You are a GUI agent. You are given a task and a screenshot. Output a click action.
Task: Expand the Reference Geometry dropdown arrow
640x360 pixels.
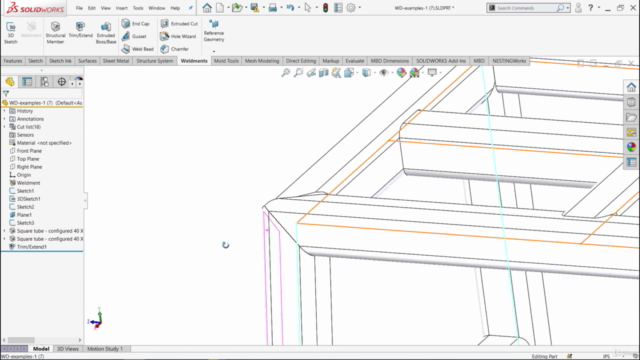pos(214,51)
